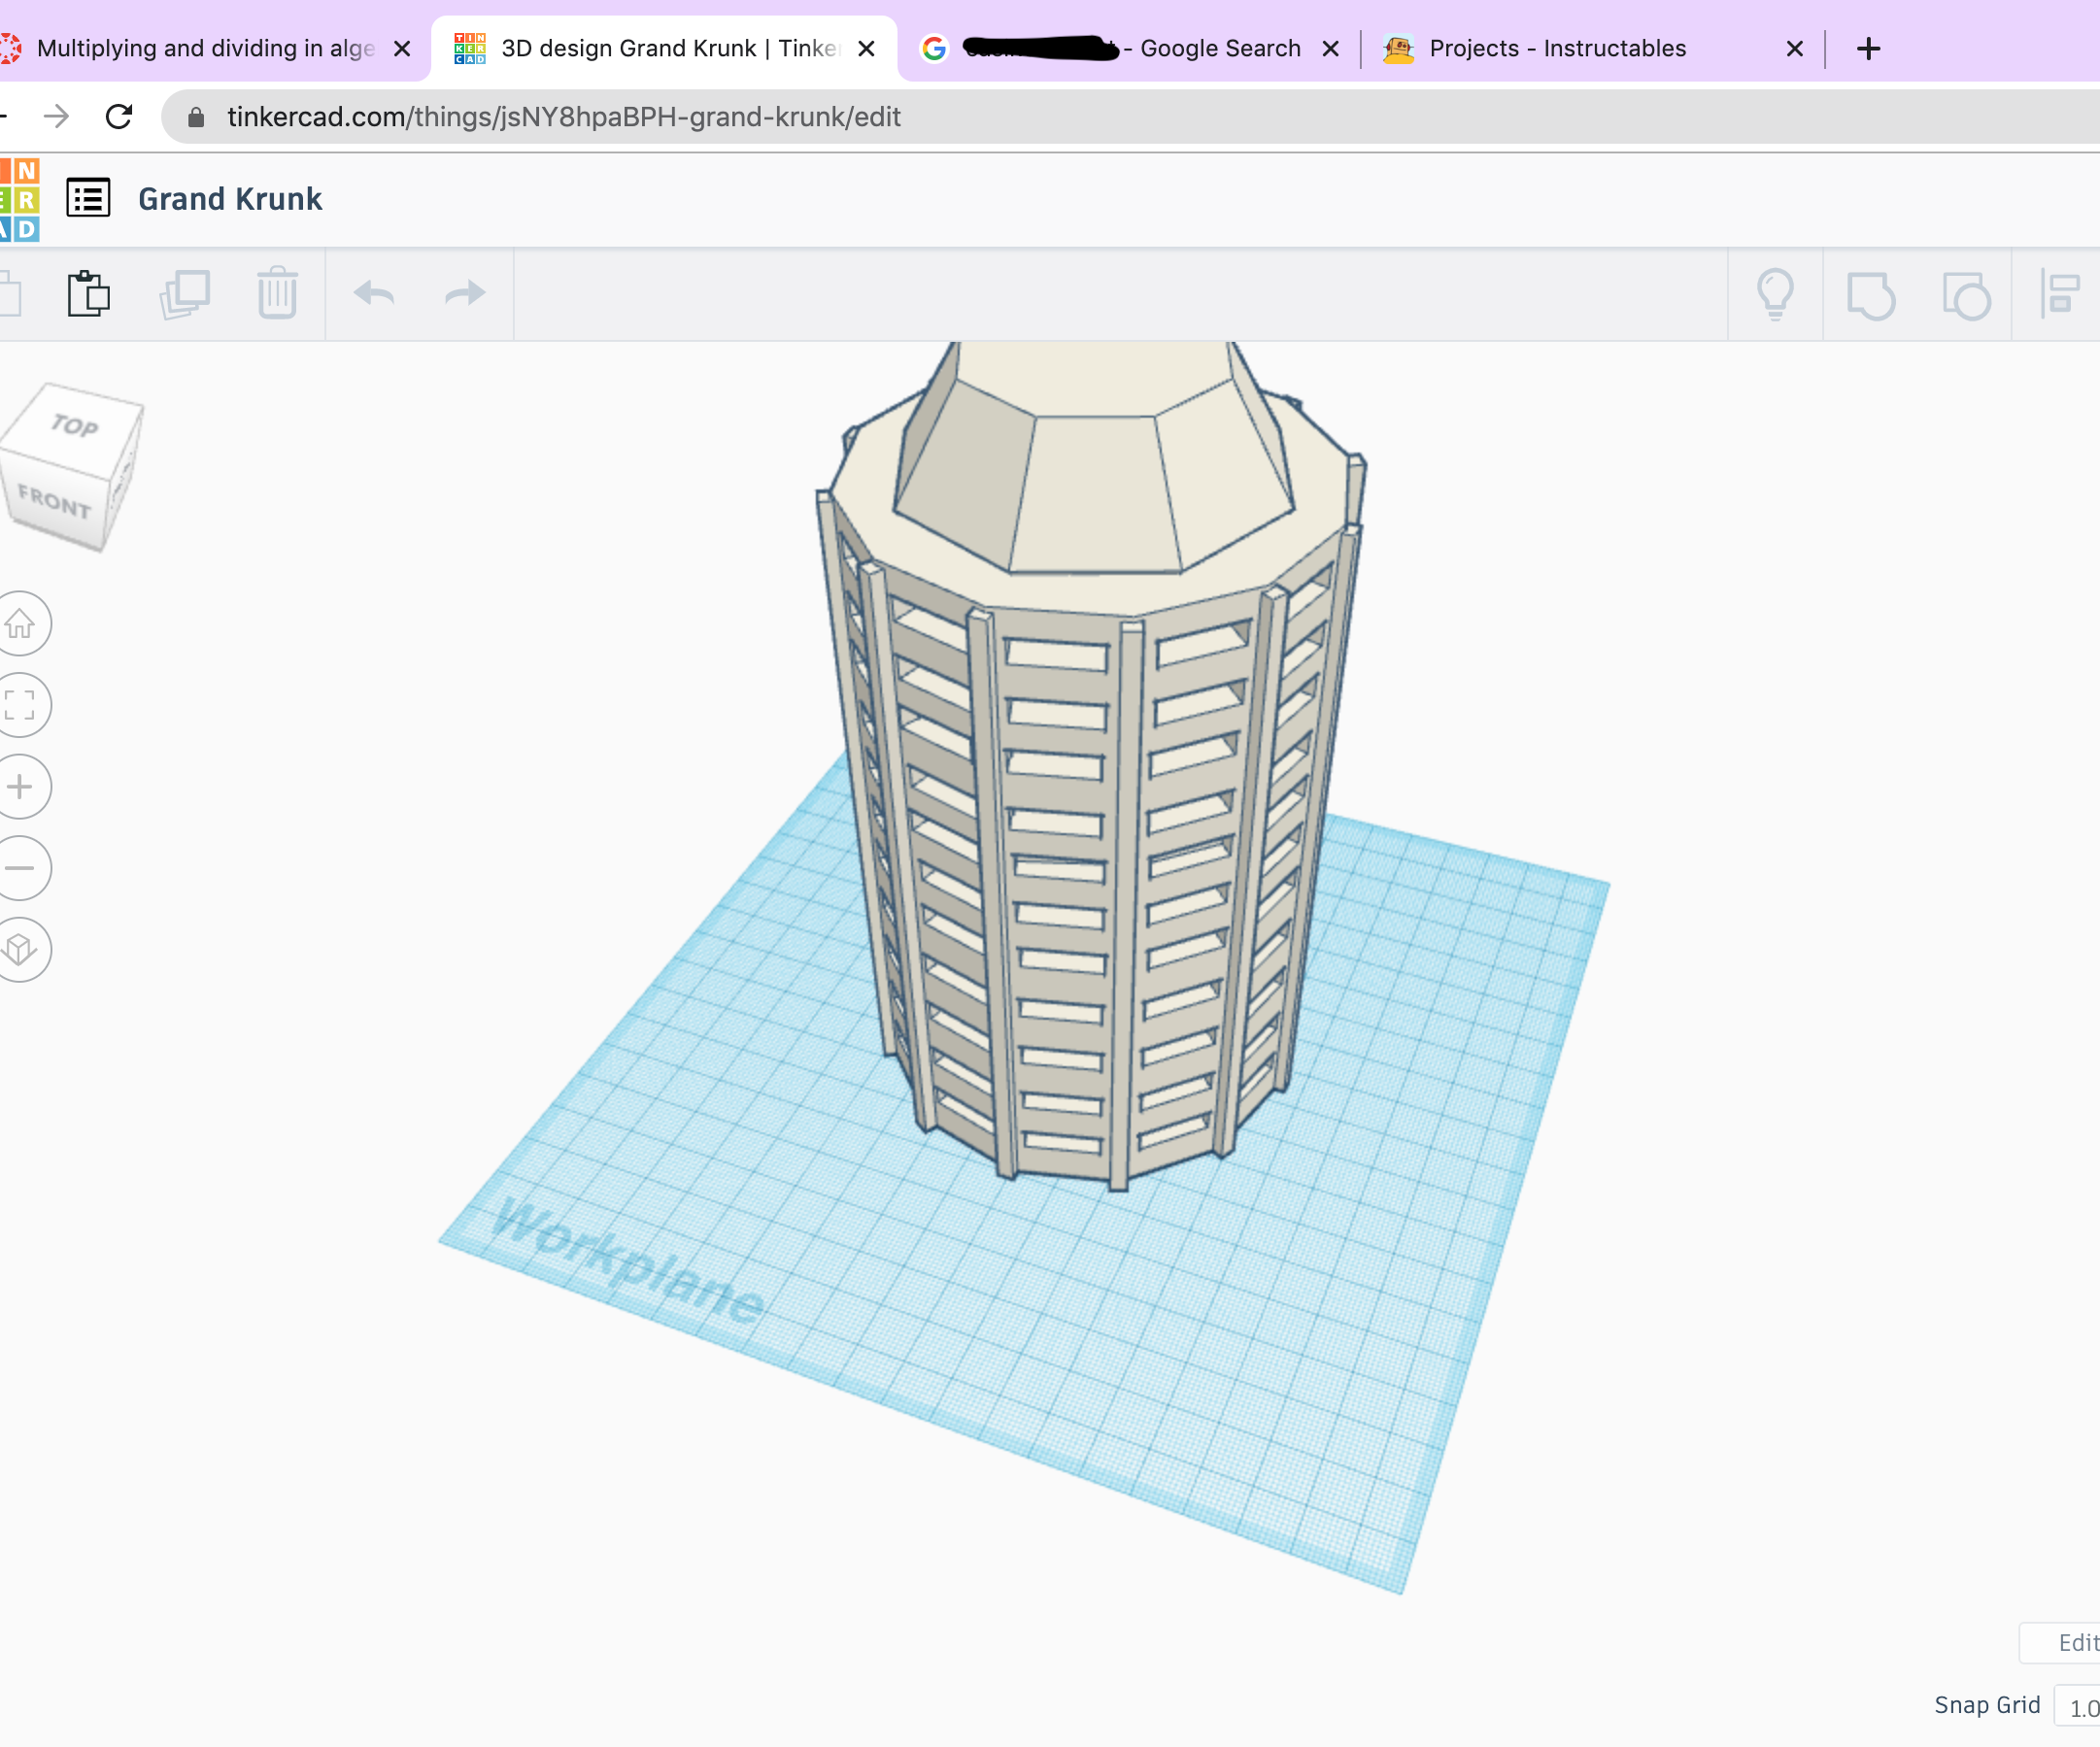
Task: Delete selection with trash icon
Action: 277,294
